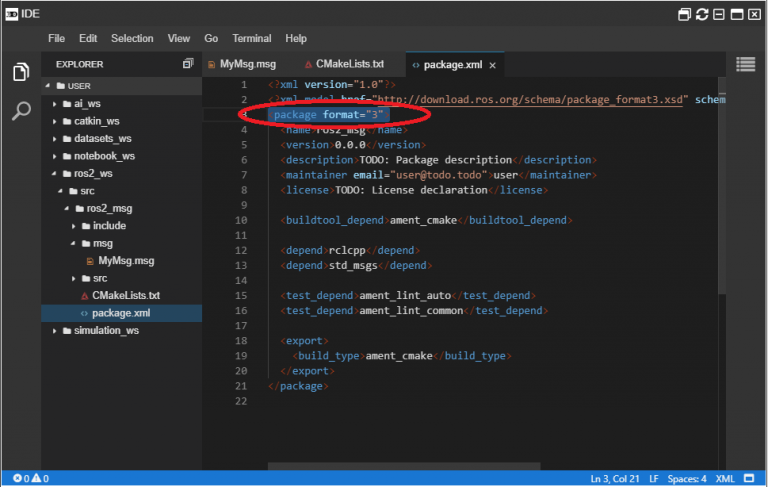Click the closing package tag on line 21
Screen dimensions: 768x487
(298, 386)
